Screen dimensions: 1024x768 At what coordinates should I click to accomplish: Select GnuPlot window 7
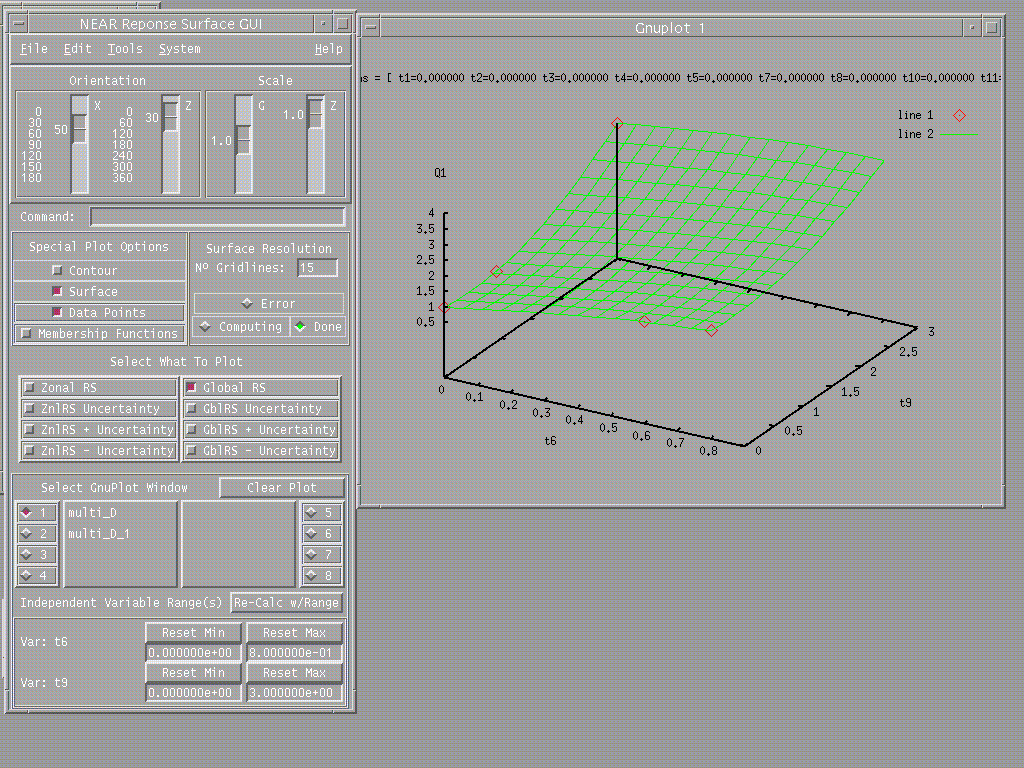(322, 554)
